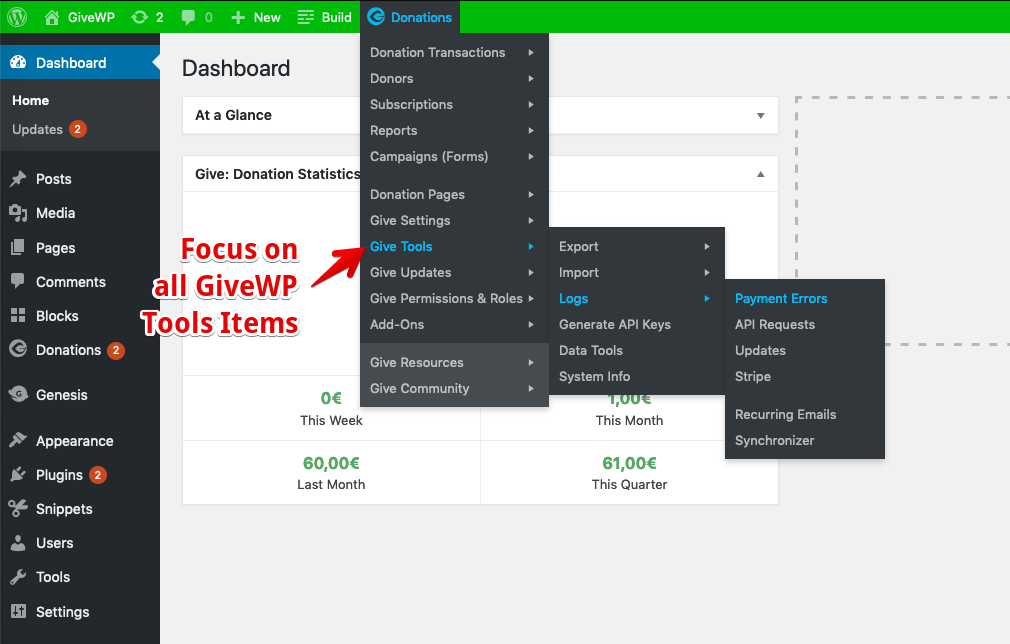Choose System Info in submenu
Viewport: 1010px width, 644px height.
pos(636,377)
